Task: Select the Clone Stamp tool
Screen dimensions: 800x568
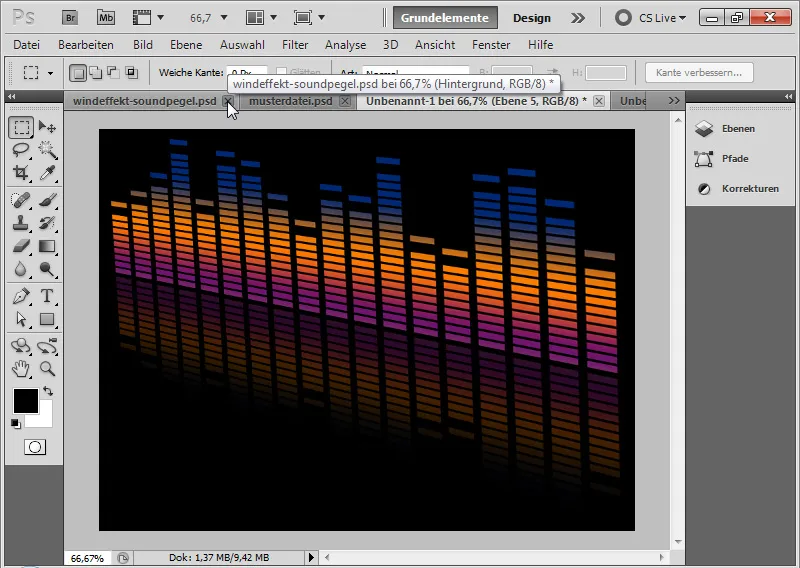Action: click(x=21, y=223)
